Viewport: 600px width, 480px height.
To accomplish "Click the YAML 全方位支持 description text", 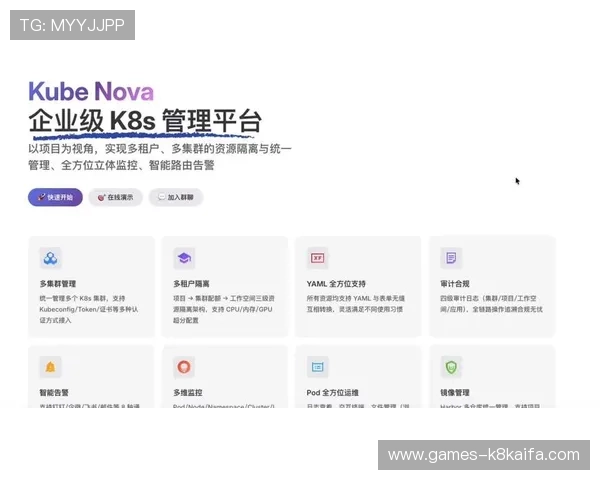I will pyautogui.click(x=356, y=304).
